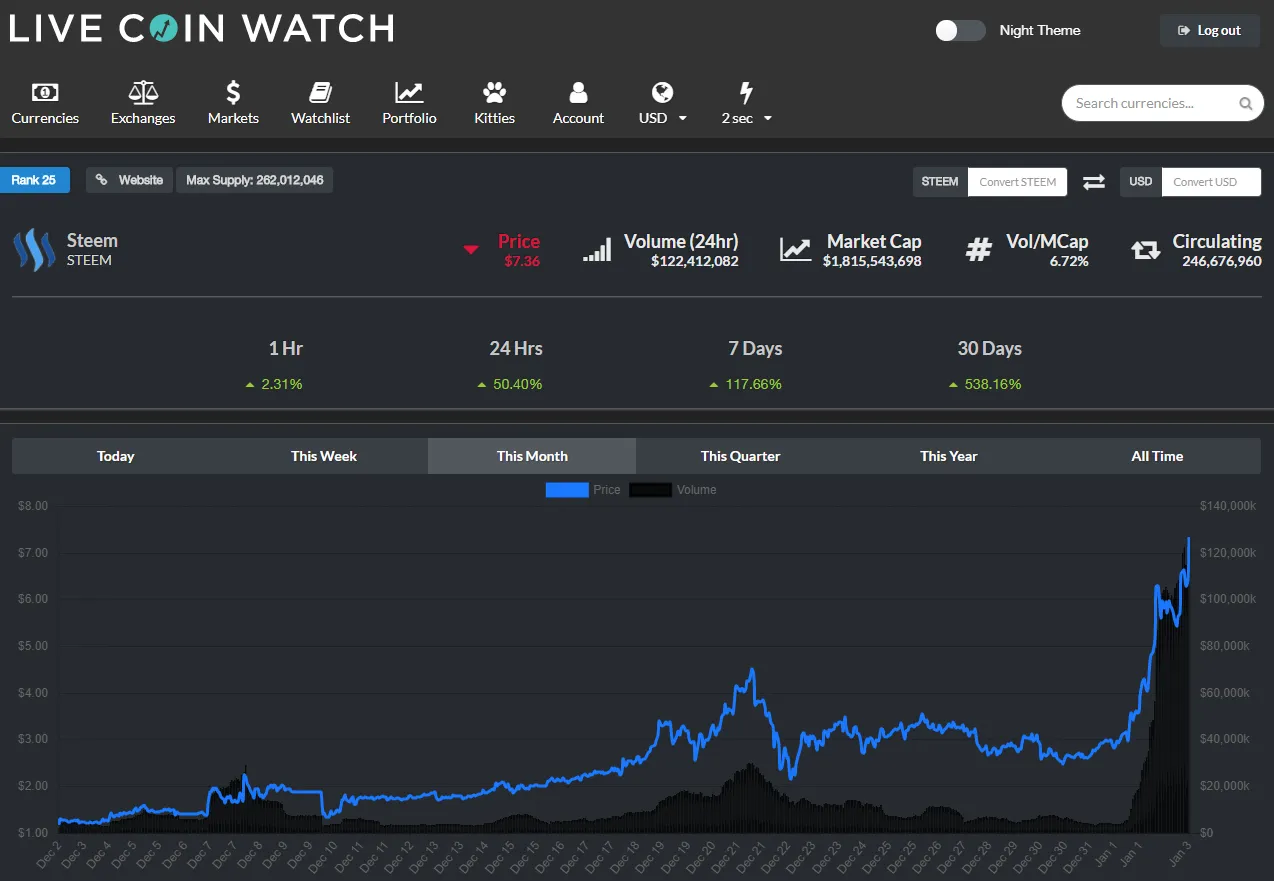Click the globe currency icon
The image size is (1274, 881).
[662, 93]
